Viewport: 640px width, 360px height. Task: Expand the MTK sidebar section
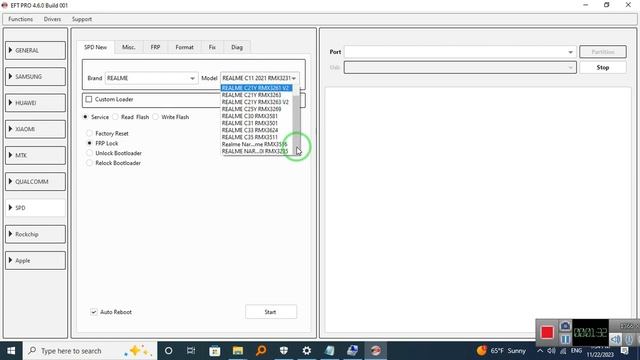tap(36, 155)
